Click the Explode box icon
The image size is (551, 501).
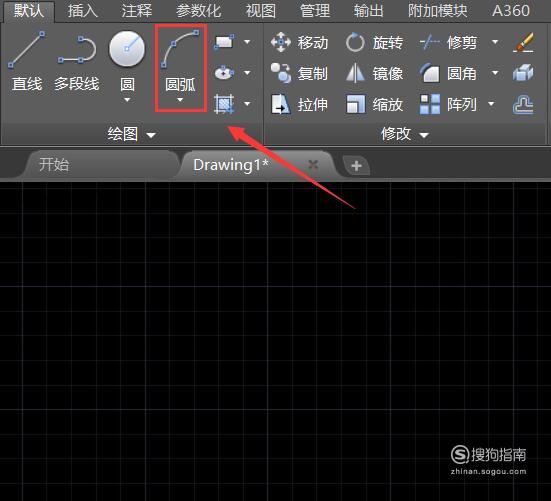click(523, 73)
